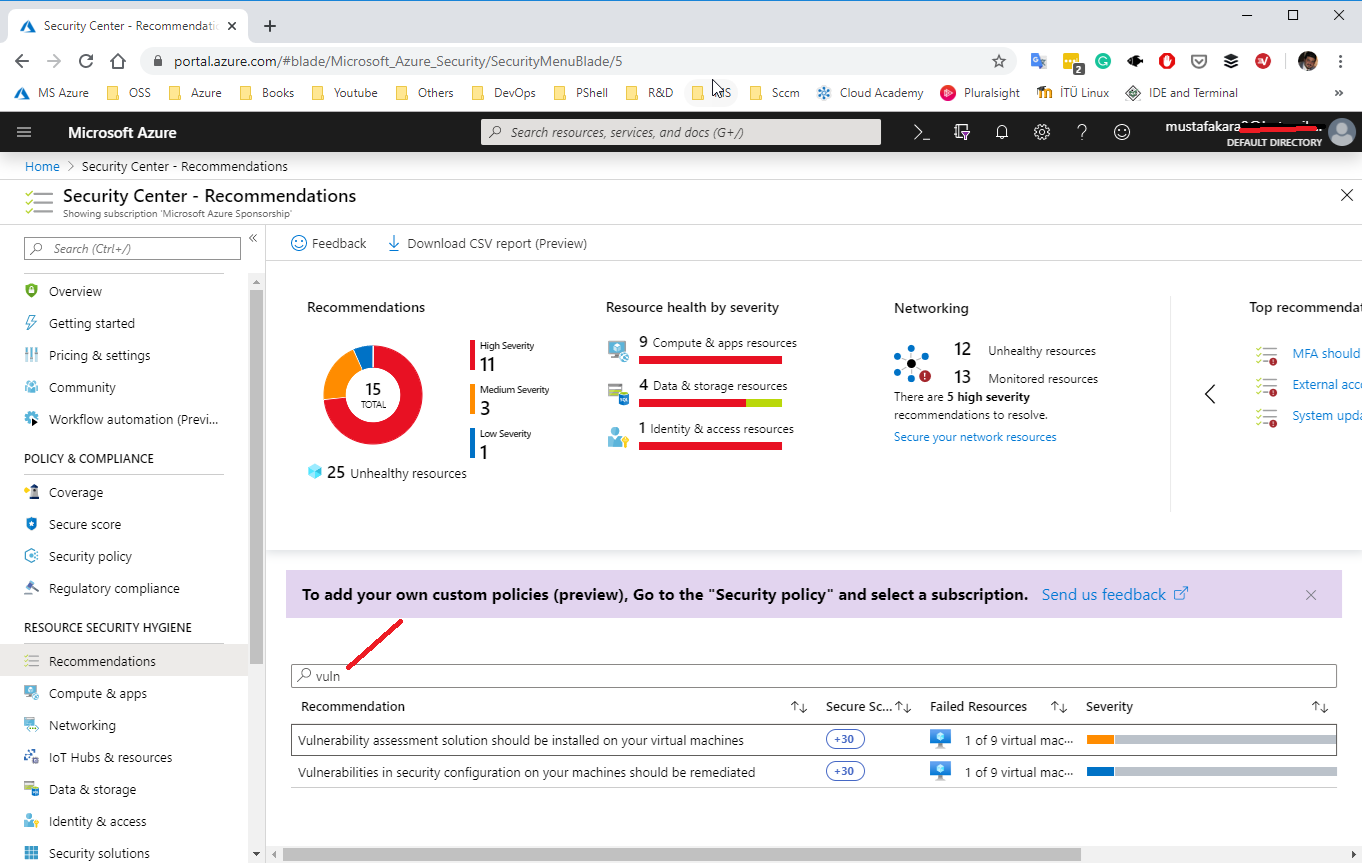Open the Pluralsight bookmark
Viewport: 1362px width, 863px height.
click(x=980, y=93)
